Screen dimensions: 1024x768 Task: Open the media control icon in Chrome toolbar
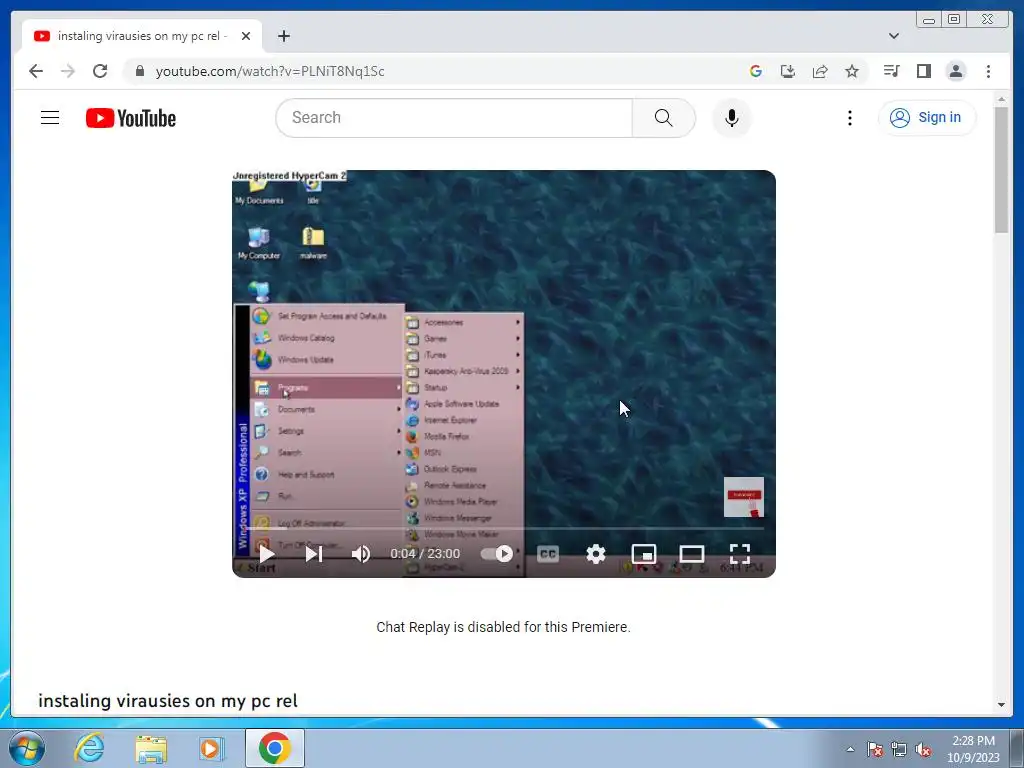point(891,71)
